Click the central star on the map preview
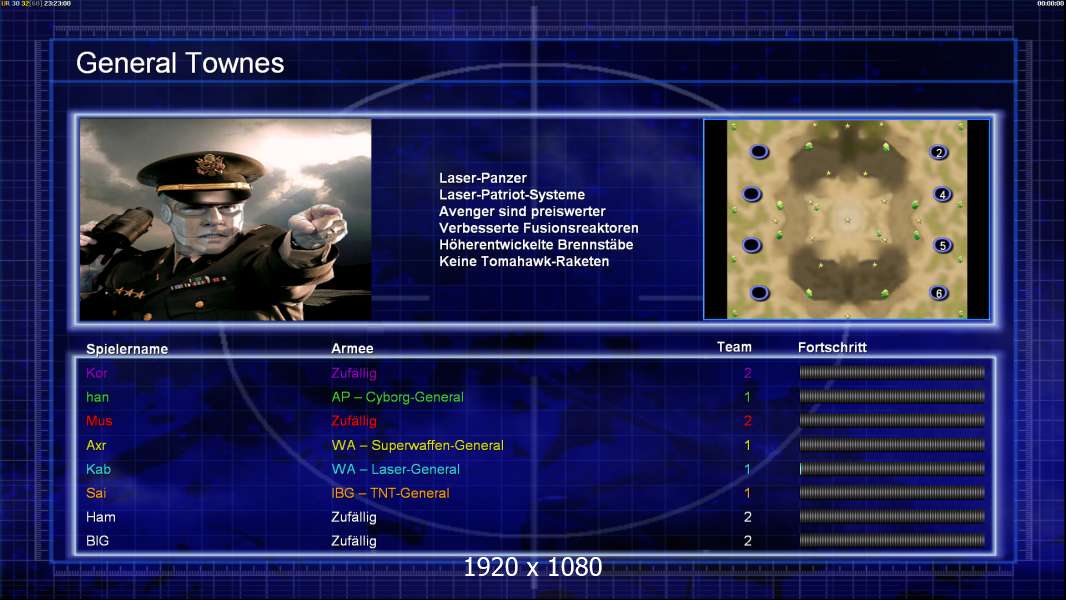Screen dimensions: 1066x600 coord(847,219)
